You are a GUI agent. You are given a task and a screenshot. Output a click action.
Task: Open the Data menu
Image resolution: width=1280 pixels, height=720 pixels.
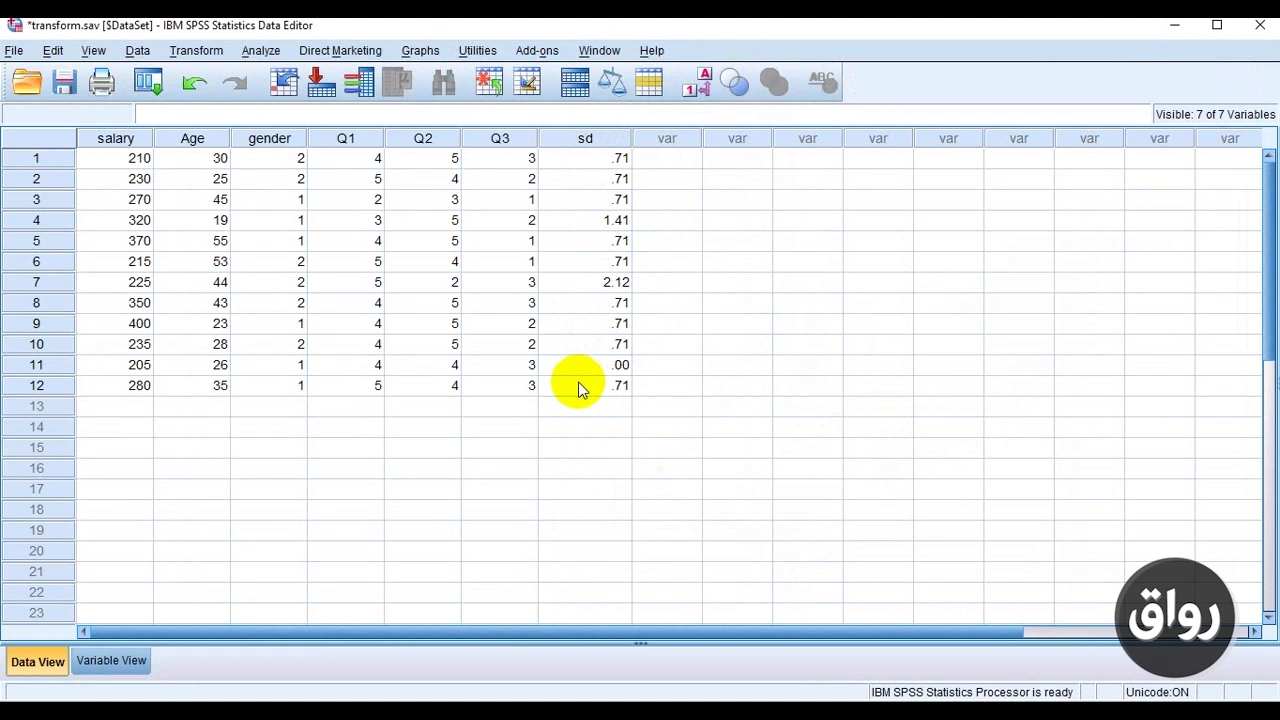tap(138, 50)
